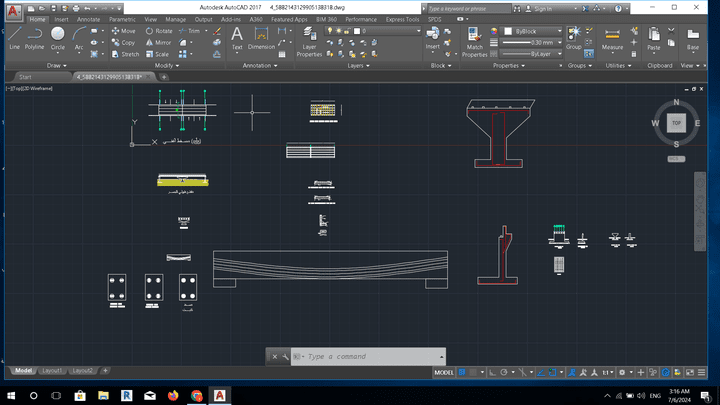
Task: Switch to the Annotate ribbon tab
Action: click(88, 19)
